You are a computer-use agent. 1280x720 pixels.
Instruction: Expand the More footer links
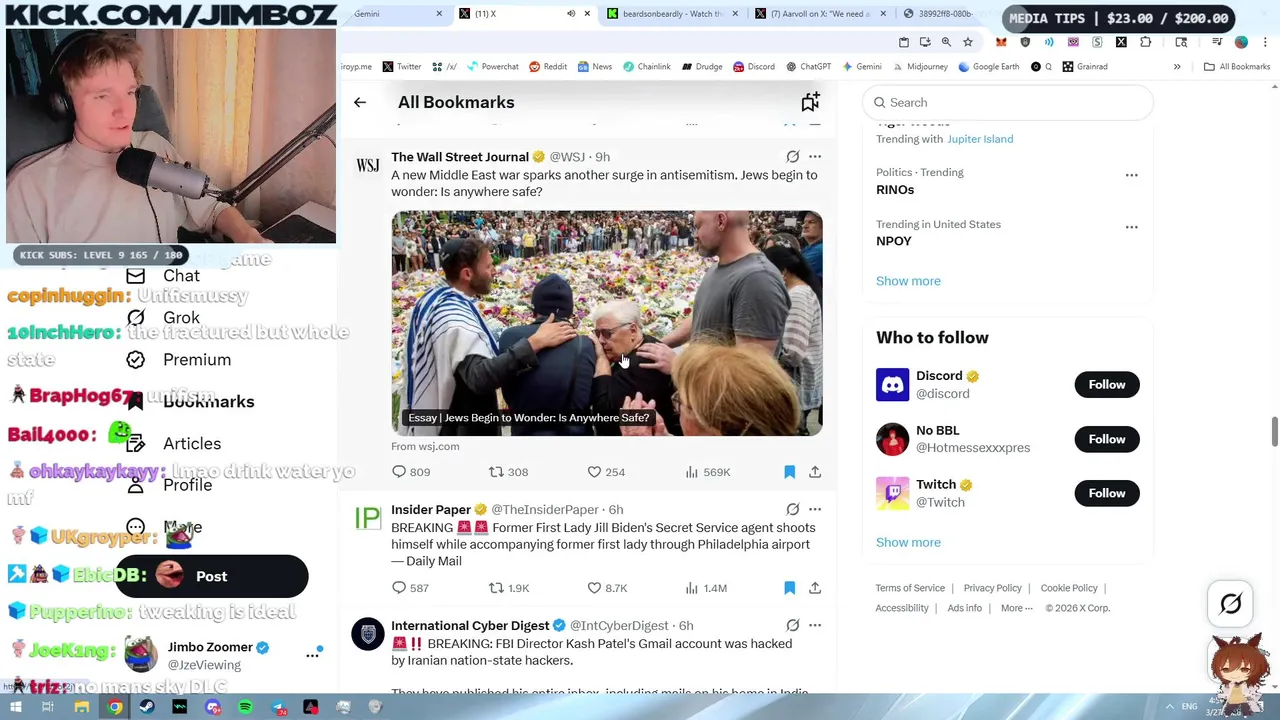pos(1016,608)
